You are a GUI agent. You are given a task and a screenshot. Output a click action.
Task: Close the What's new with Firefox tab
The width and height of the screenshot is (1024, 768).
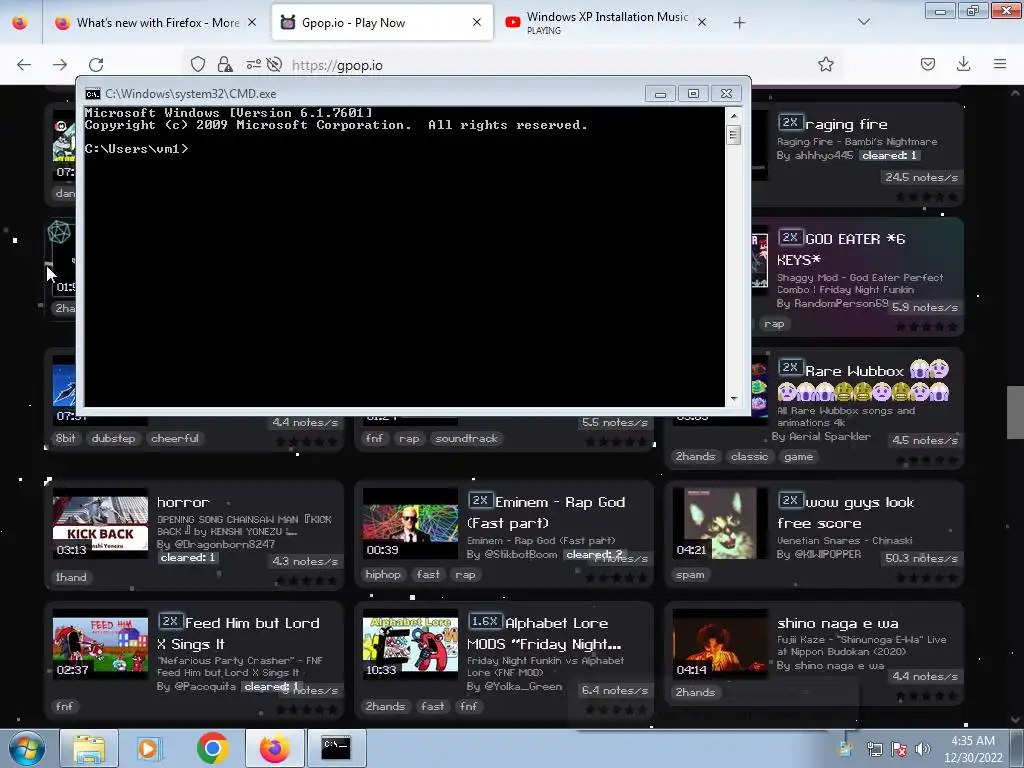[252, 22]
